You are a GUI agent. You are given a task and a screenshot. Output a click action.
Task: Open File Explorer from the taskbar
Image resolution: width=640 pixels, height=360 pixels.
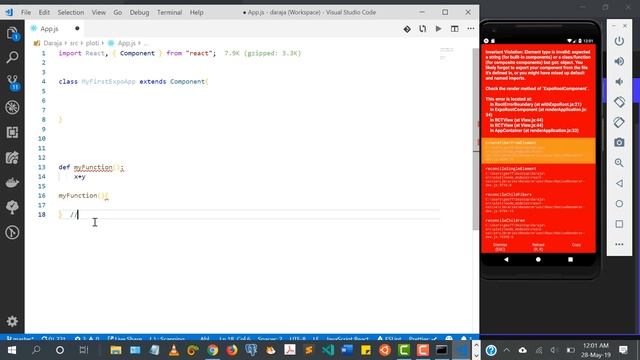[x=116, y=350]
